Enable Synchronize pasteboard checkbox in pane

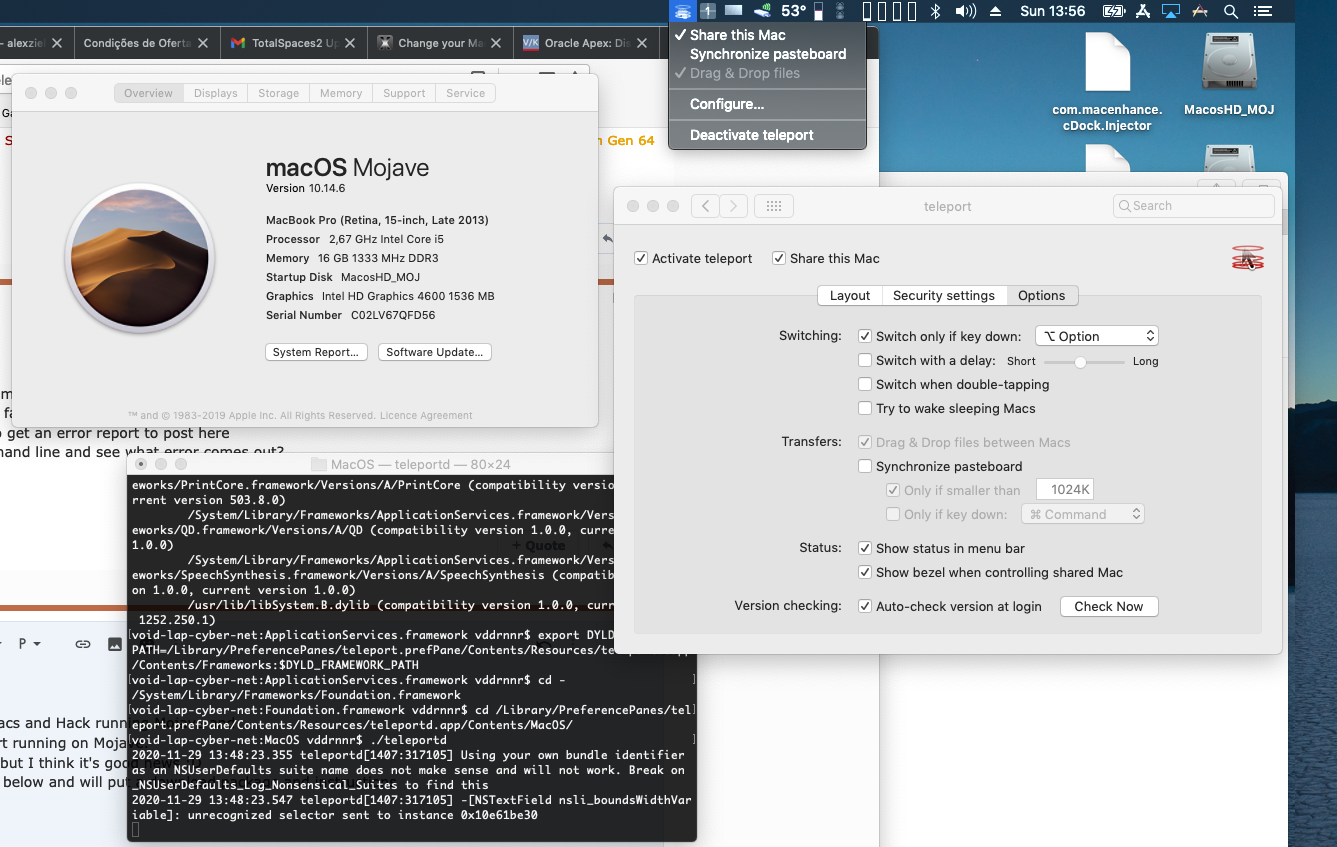tap(865, 466)
